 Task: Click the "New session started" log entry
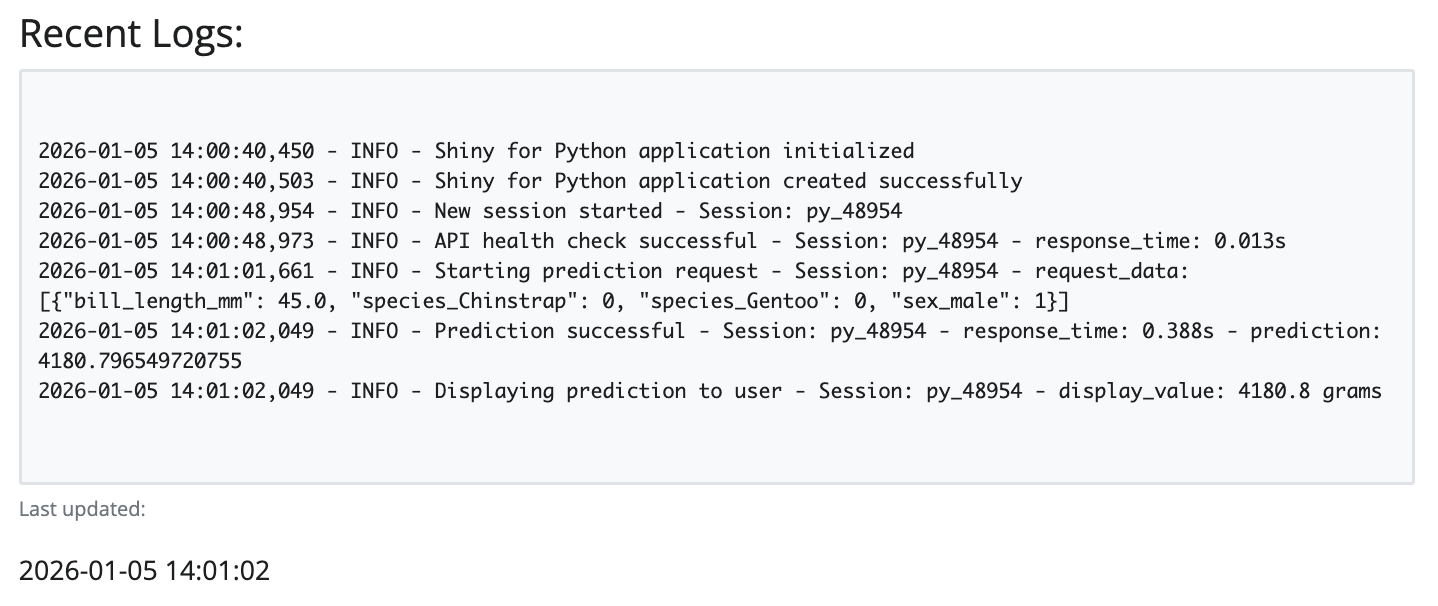(548, 212)
